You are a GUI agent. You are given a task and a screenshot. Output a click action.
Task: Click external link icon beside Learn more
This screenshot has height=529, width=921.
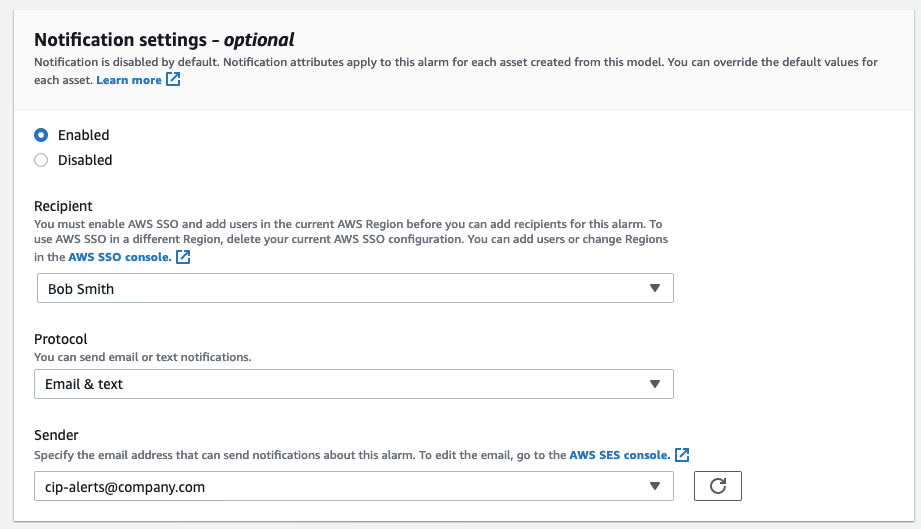click(x=173, y=80)
